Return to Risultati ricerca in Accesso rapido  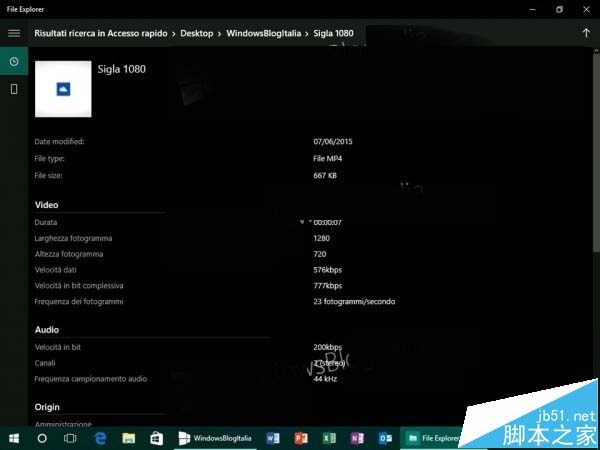[101, 33]
